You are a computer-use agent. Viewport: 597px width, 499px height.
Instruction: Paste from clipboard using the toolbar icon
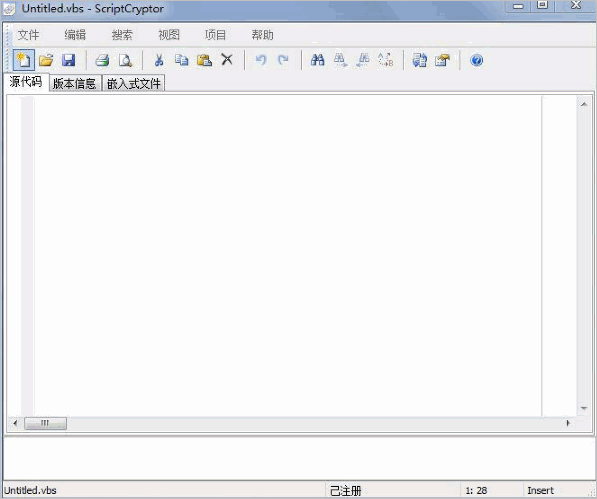[x=204, y=60]
